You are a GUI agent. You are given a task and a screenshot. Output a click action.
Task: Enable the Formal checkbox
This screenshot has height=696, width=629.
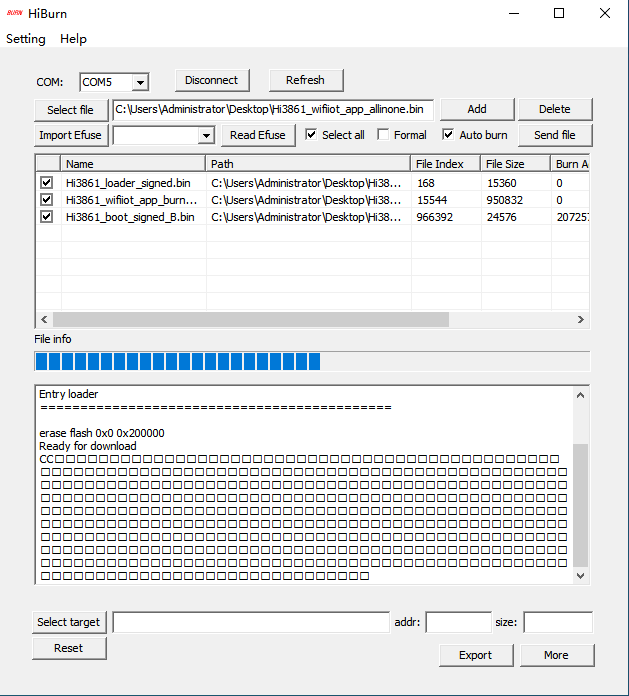click(383, 134)
